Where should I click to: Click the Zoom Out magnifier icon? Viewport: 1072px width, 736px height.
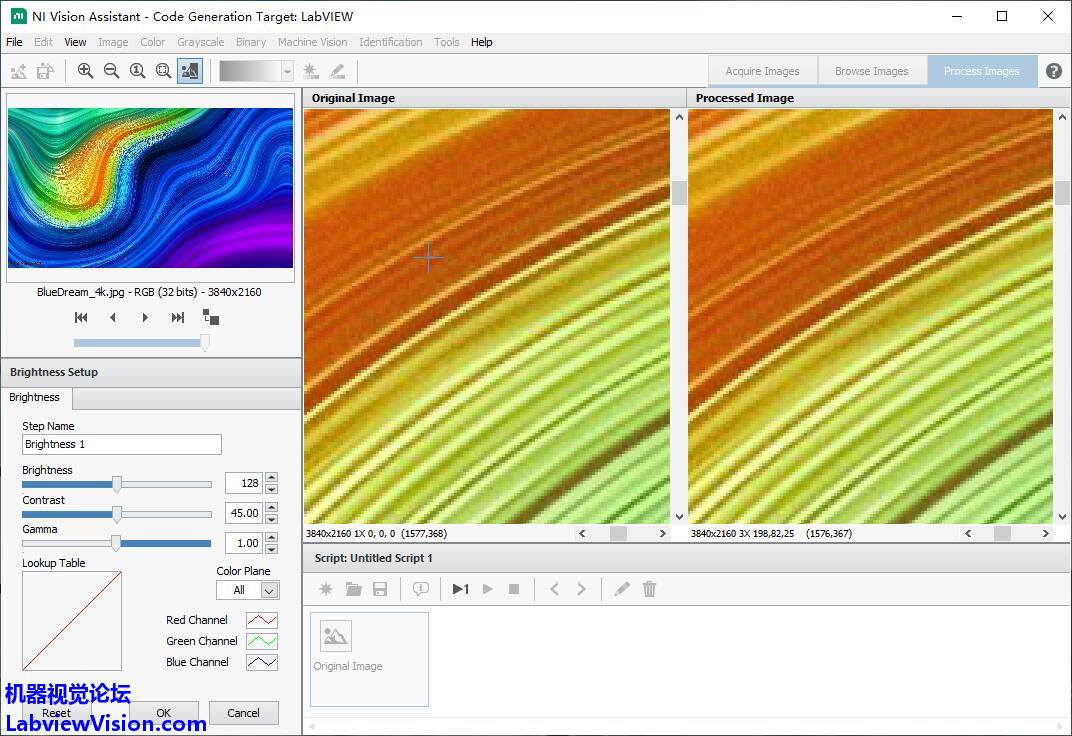tap(111, 71)
